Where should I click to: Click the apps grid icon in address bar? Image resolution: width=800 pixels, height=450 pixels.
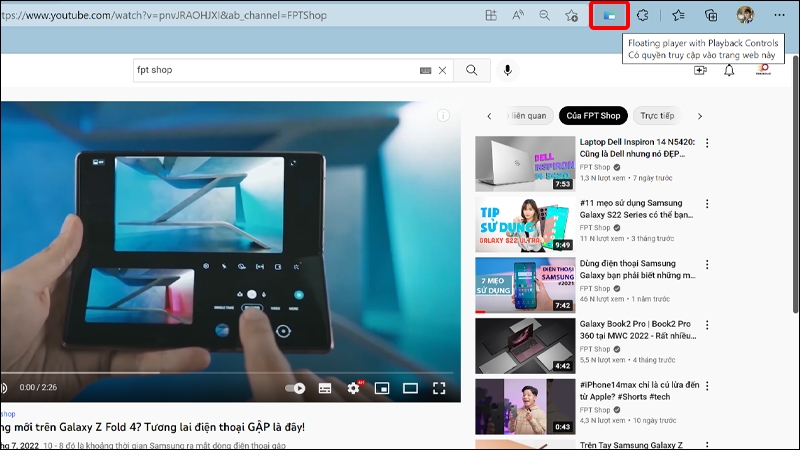[491, 15]
